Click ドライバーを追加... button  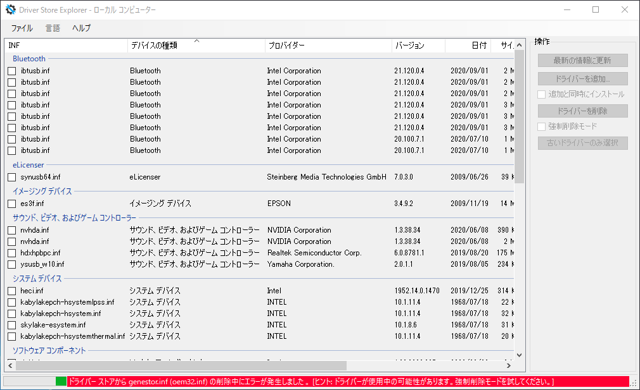coord(582,78)
